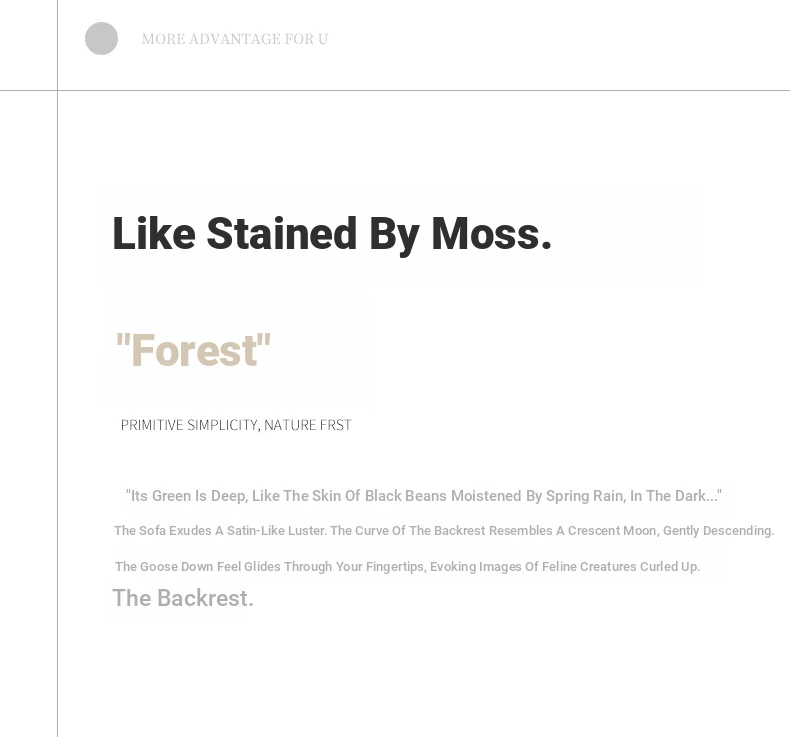Click the beige "Forest" title text
The image size is (790, 737).
193,350
